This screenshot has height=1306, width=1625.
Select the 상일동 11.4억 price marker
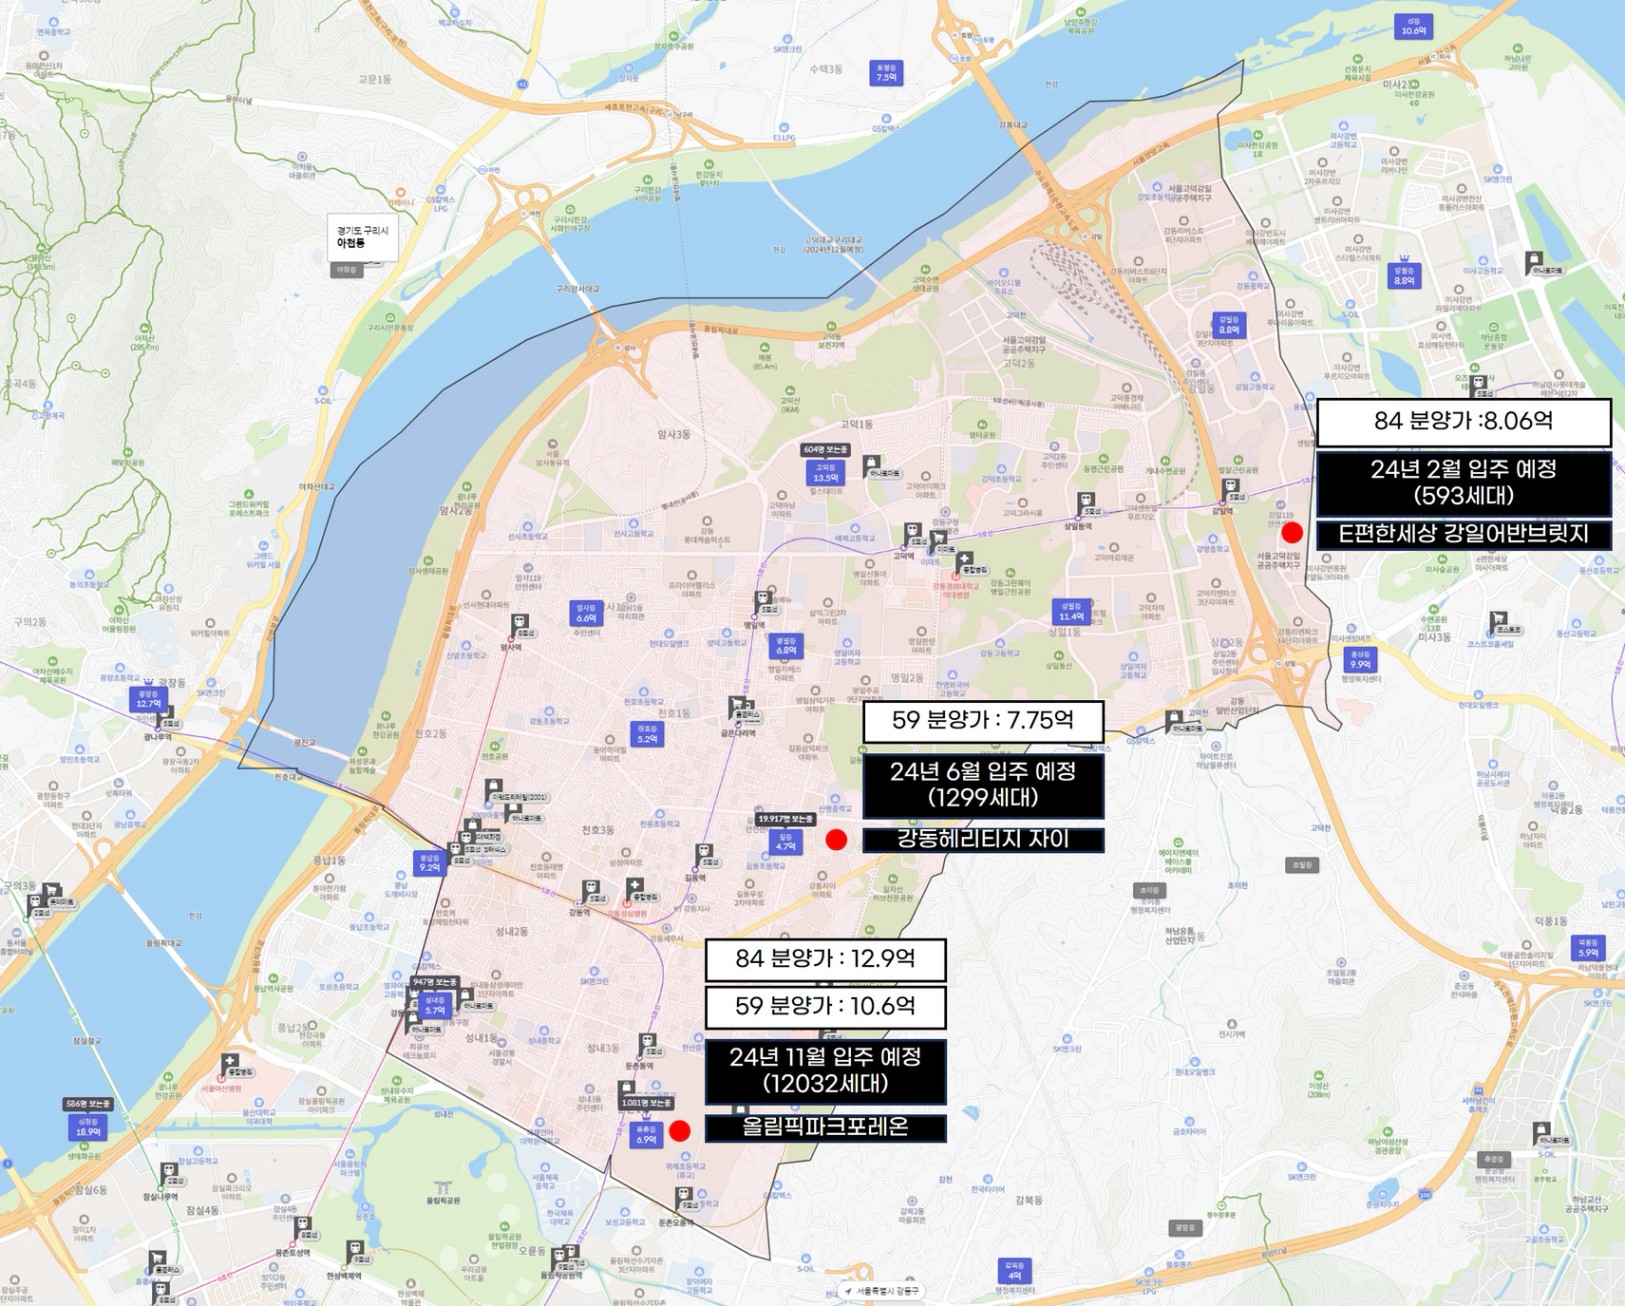[1070, 611]
